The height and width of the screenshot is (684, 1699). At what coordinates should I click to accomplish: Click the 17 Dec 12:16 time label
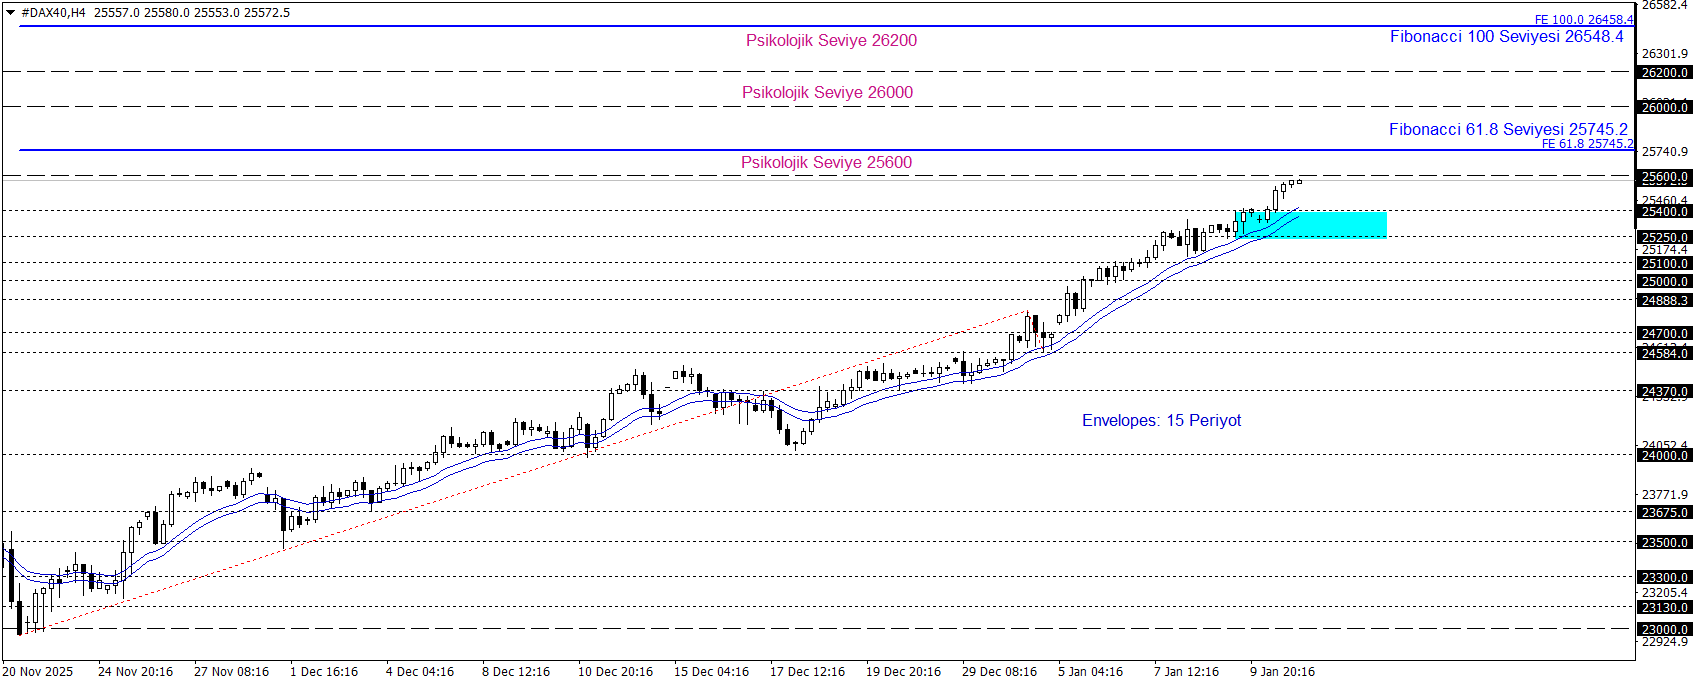(x=807, y=672)
